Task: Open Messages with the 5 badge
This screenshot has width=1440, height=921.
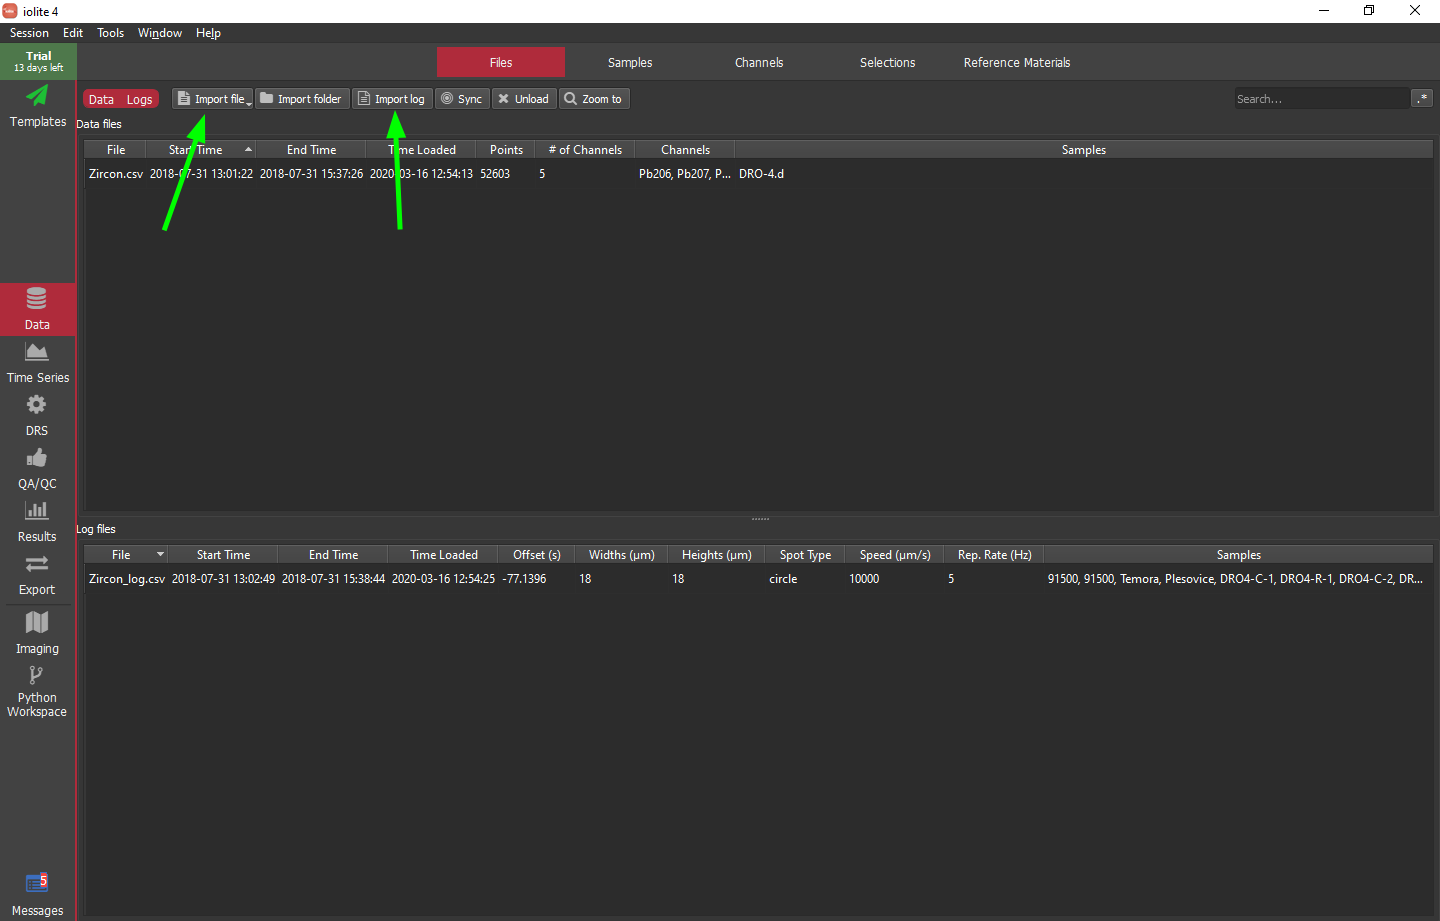Action: [37, 894]
